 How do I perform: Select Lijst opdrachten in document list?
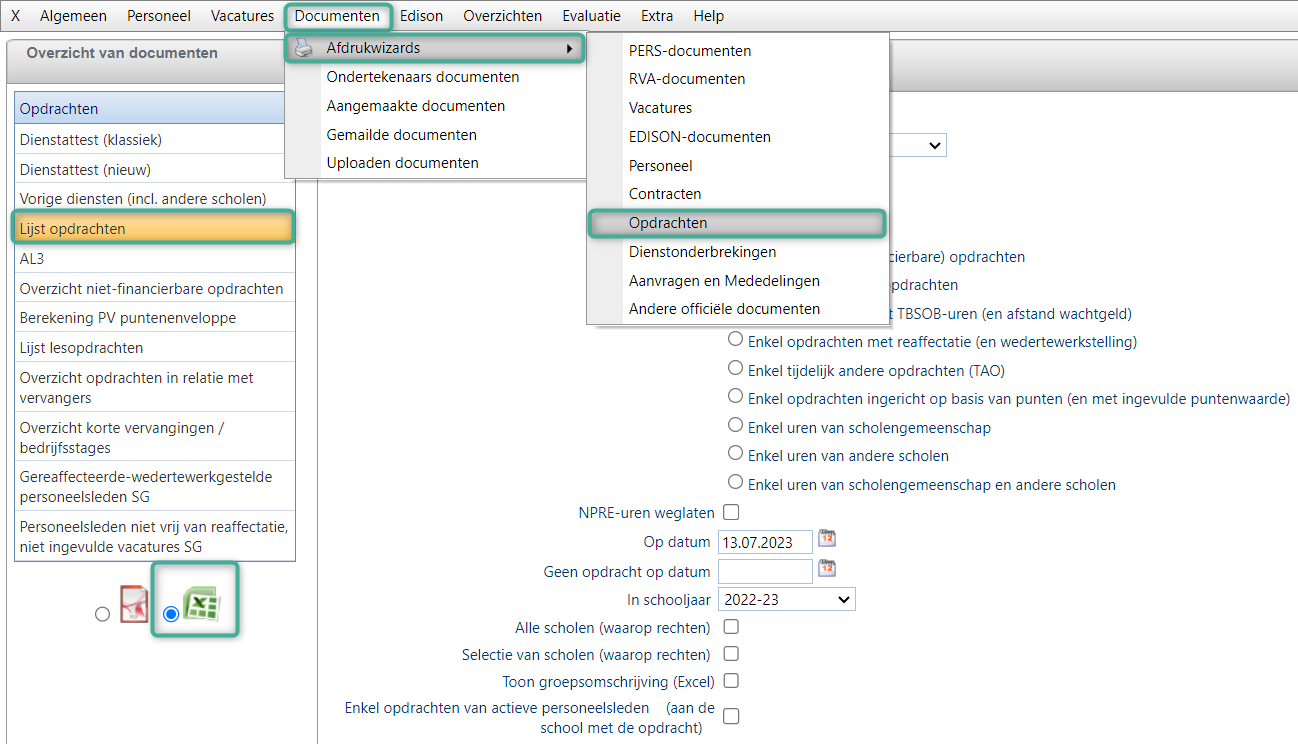[154, 229]
